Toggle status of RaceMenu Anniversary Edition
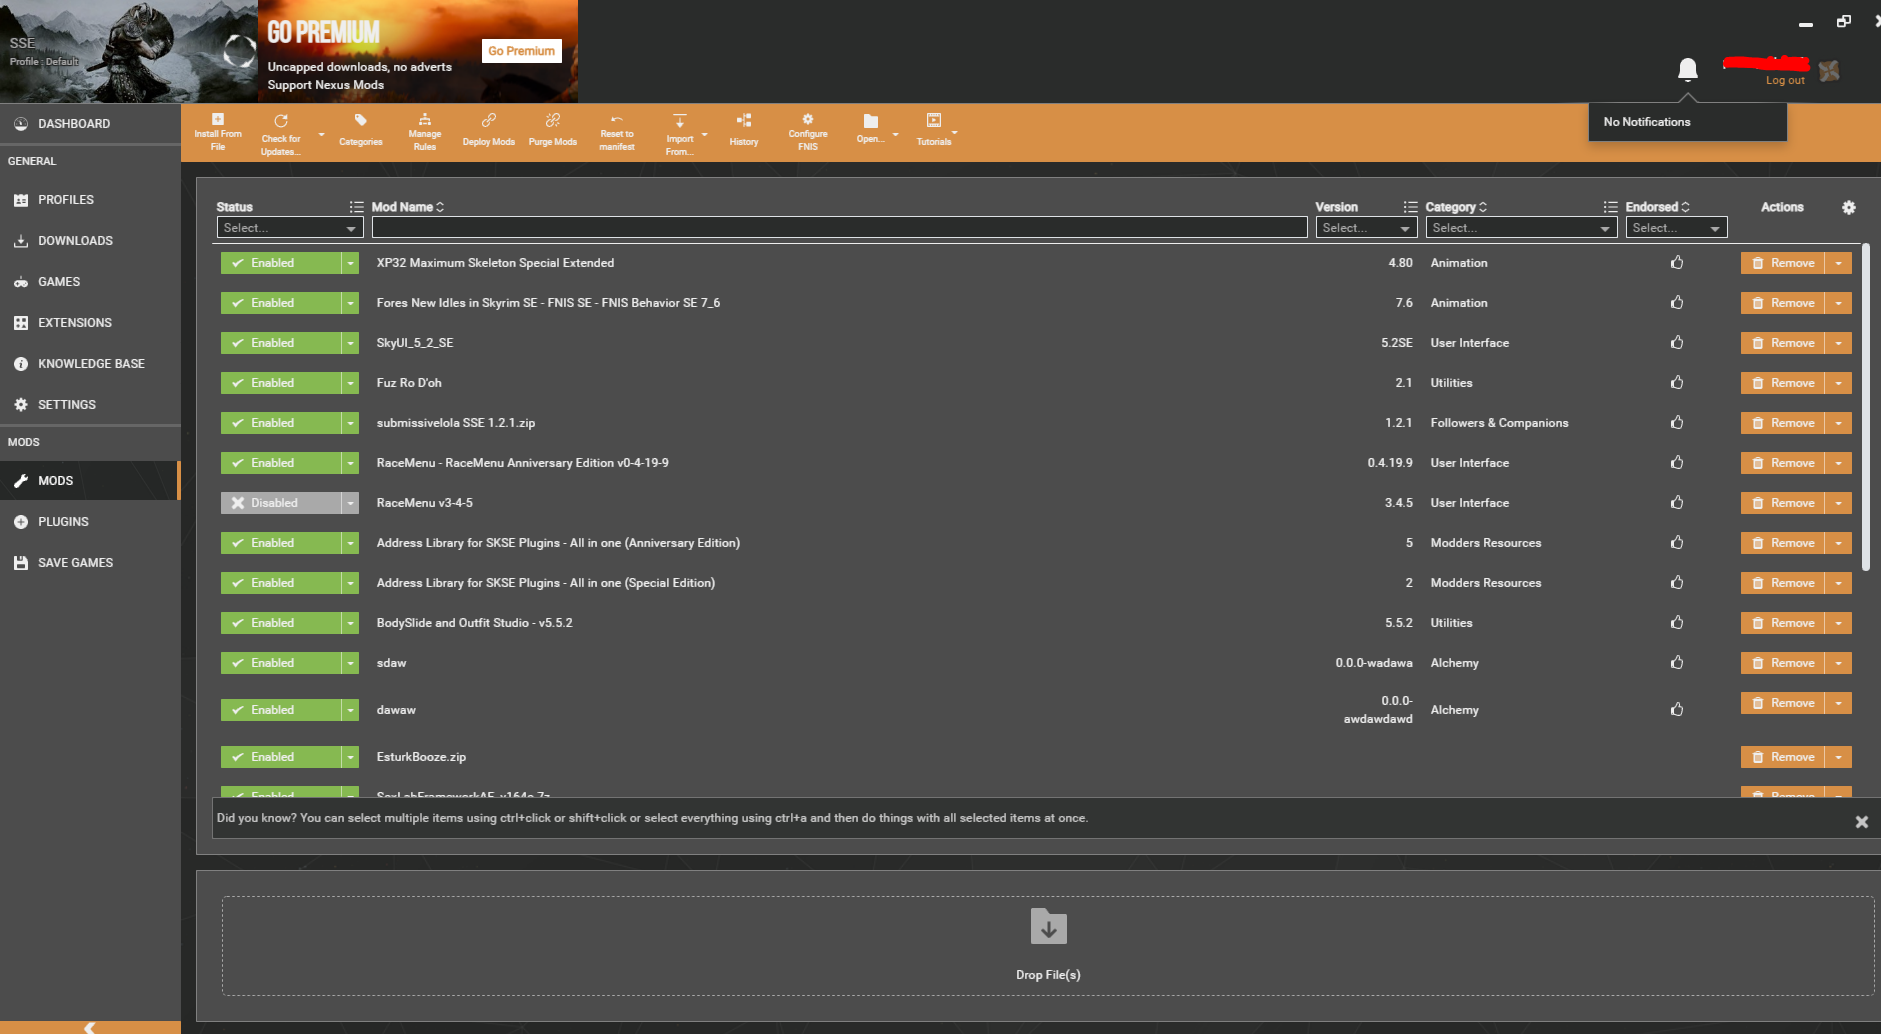The height and width of the screenshot is (1034, 1881). click(x=281, y=463)
